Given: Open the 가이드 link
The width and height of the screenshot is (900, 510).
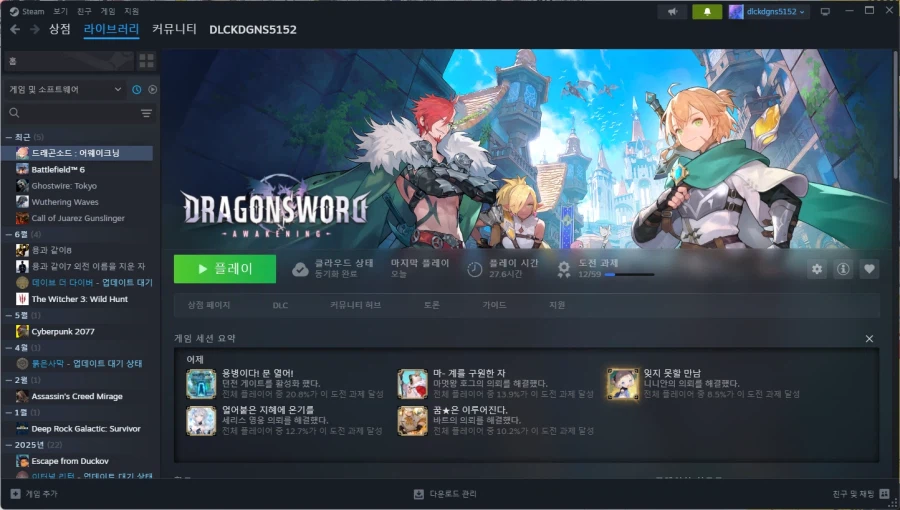Looking at the screenshot, I should (494, 305).
